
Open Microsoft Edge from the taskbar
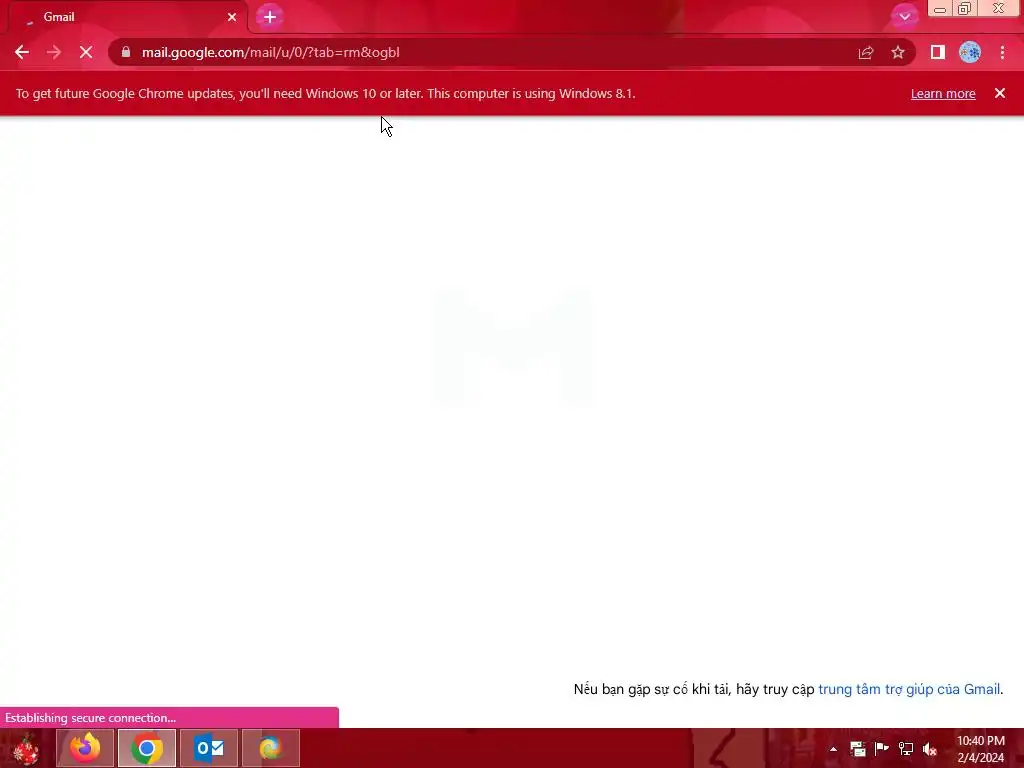tap(270, 748)
